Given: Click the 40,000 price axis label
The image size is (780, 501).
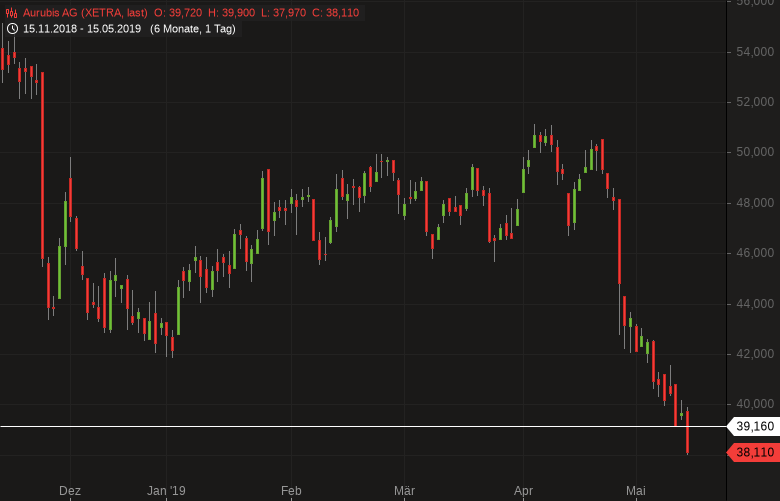Looking at the screenshot, I should click(755, 404).
